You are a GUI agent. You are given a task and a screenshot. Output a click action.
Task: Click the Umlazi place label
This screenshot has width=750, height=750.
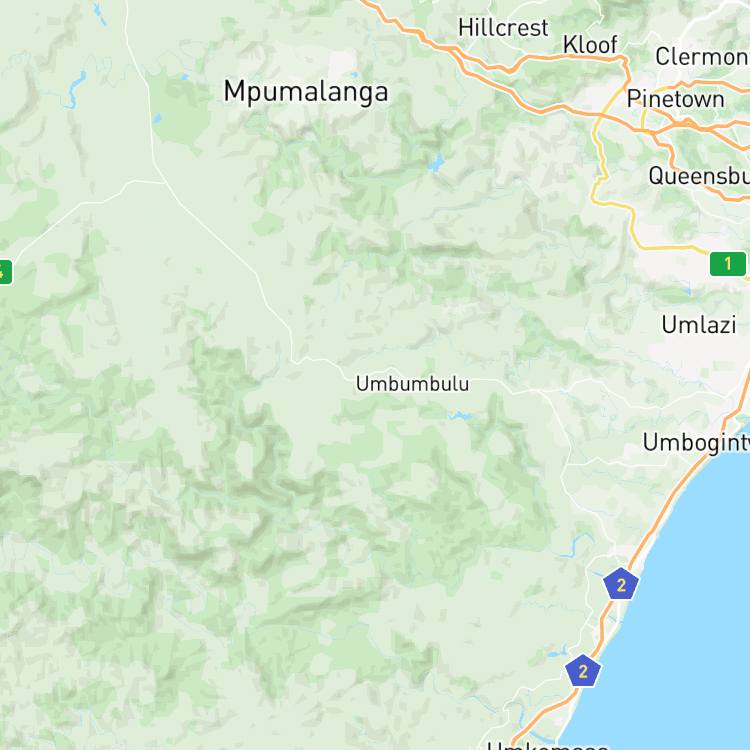699,325
